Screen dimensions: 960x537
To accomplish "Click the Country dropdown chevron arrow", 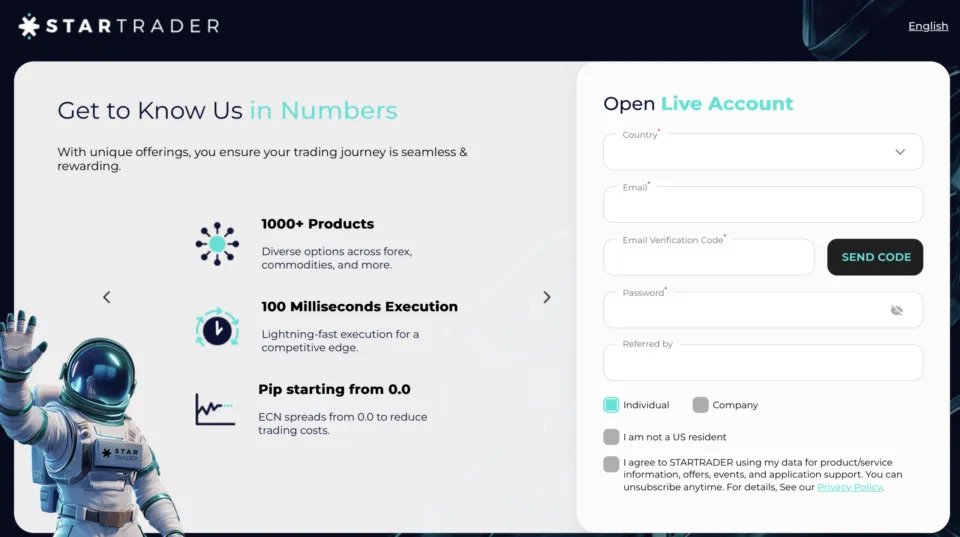I will [899, 152].
